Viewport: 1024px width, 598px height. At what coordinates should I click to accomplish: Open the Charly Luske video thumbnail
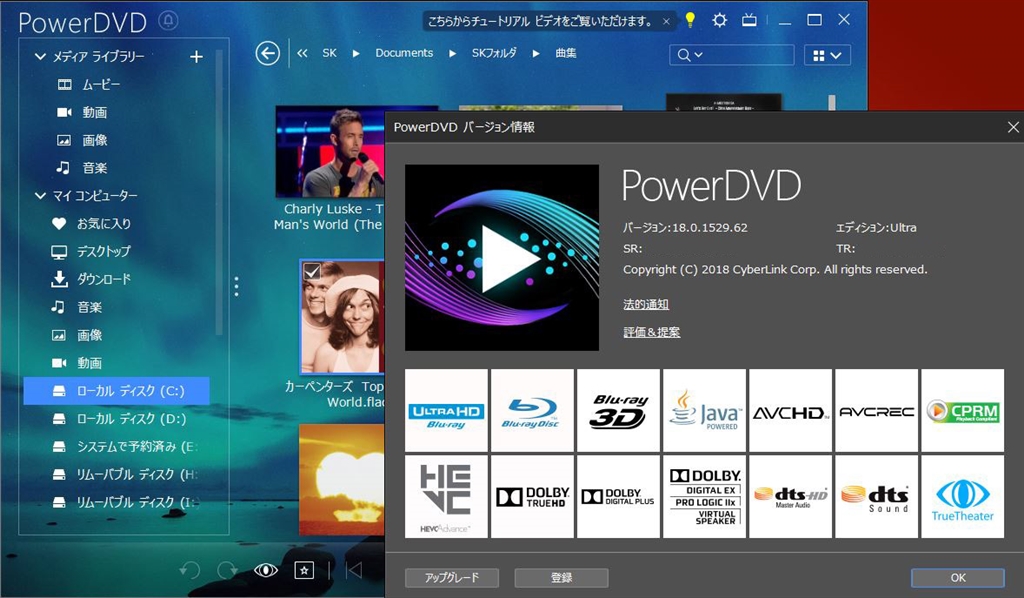coord(329,151)
